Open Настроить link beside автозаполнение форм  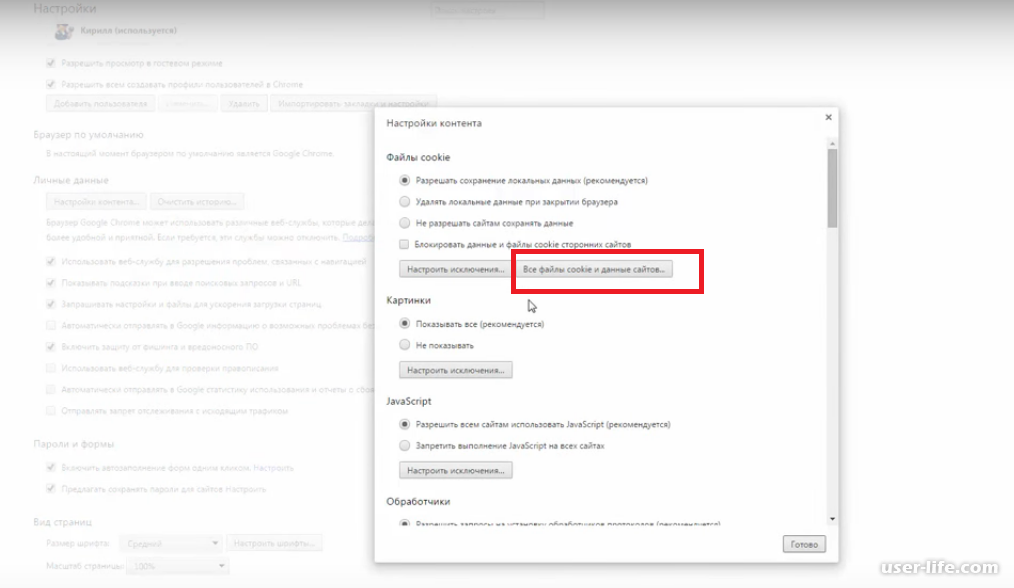click(x=274, y=468)
